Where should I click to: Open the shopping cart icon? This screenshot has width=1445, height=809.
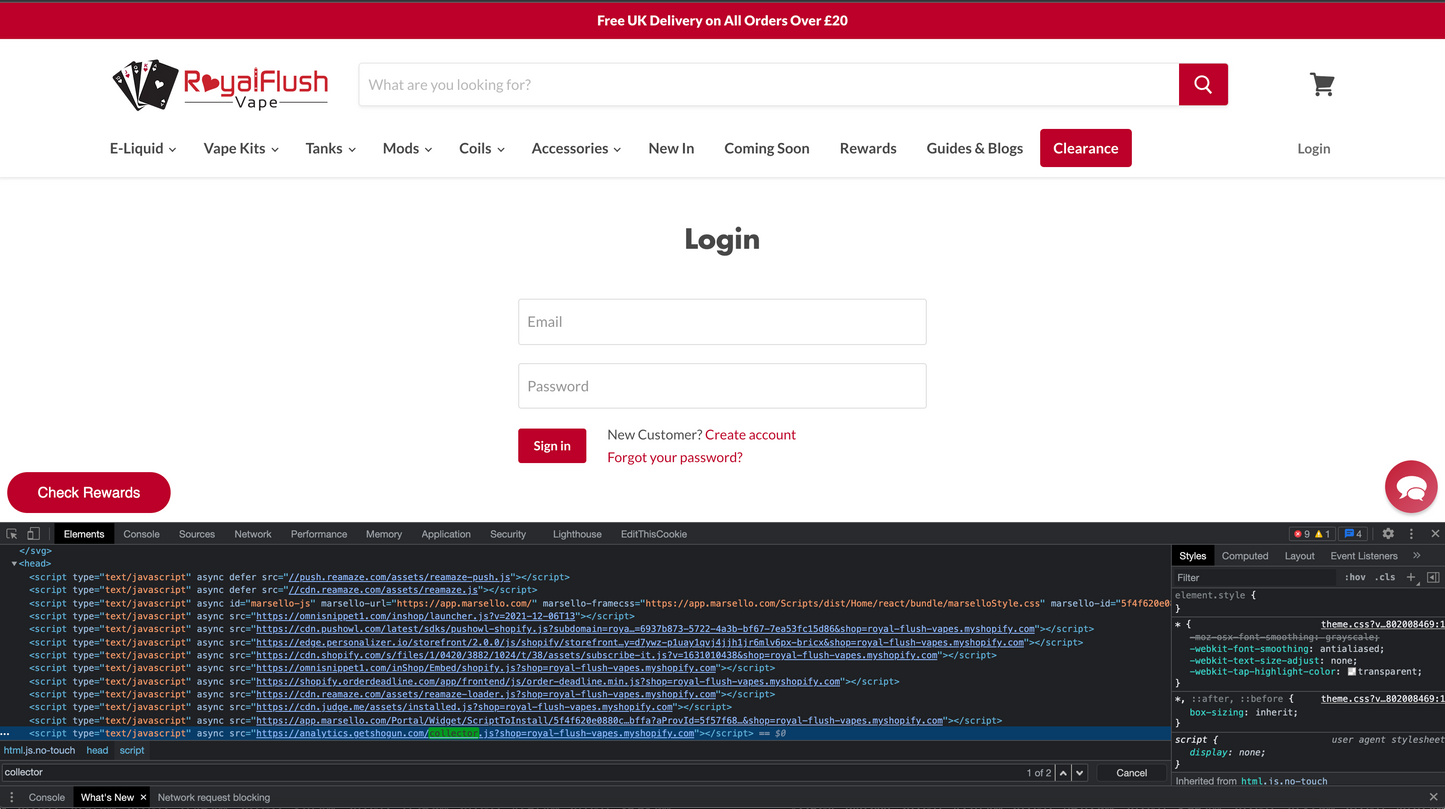pyautogui.click(x=1322, y=85)
